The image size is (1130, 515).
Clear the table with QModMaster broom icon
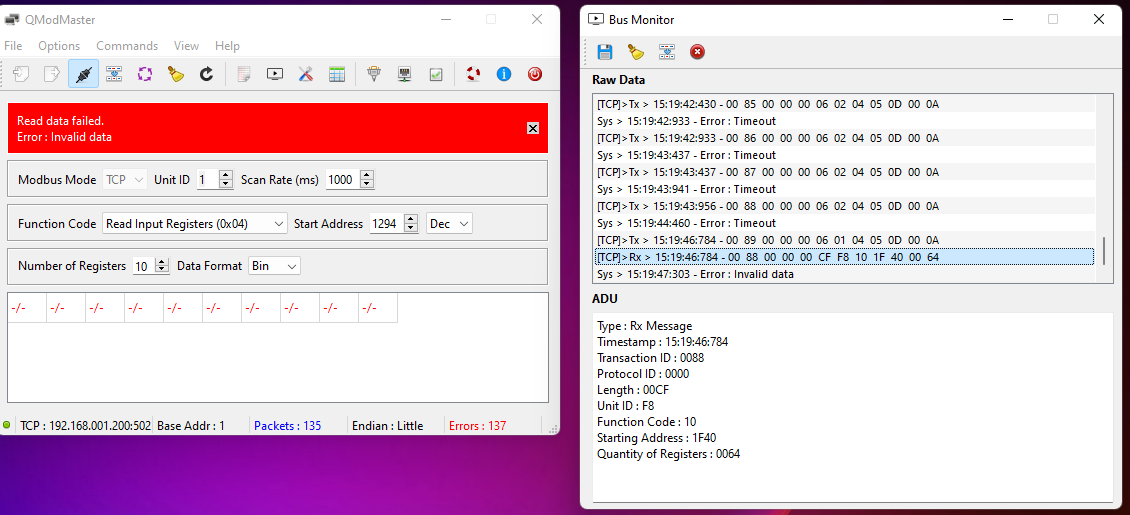tap(176, 73)
